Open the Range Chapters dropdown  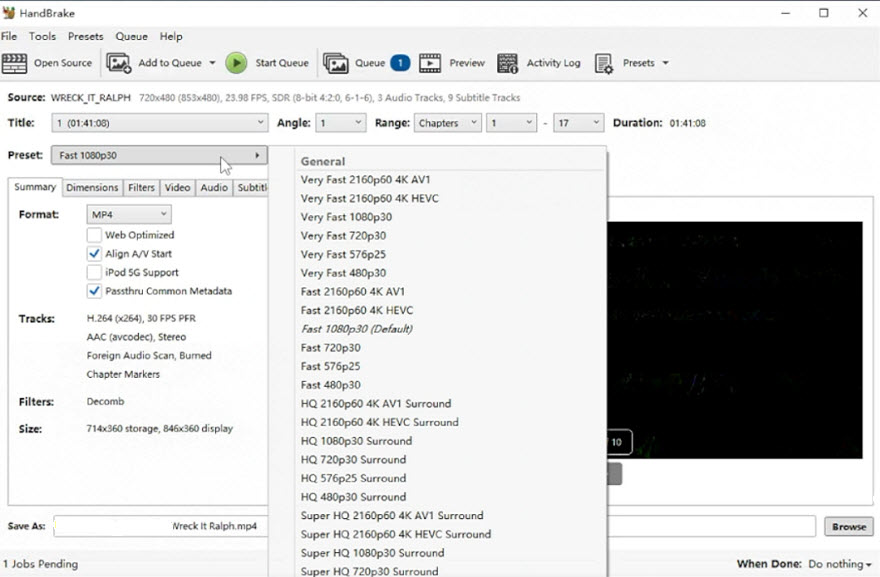point(447,123)
